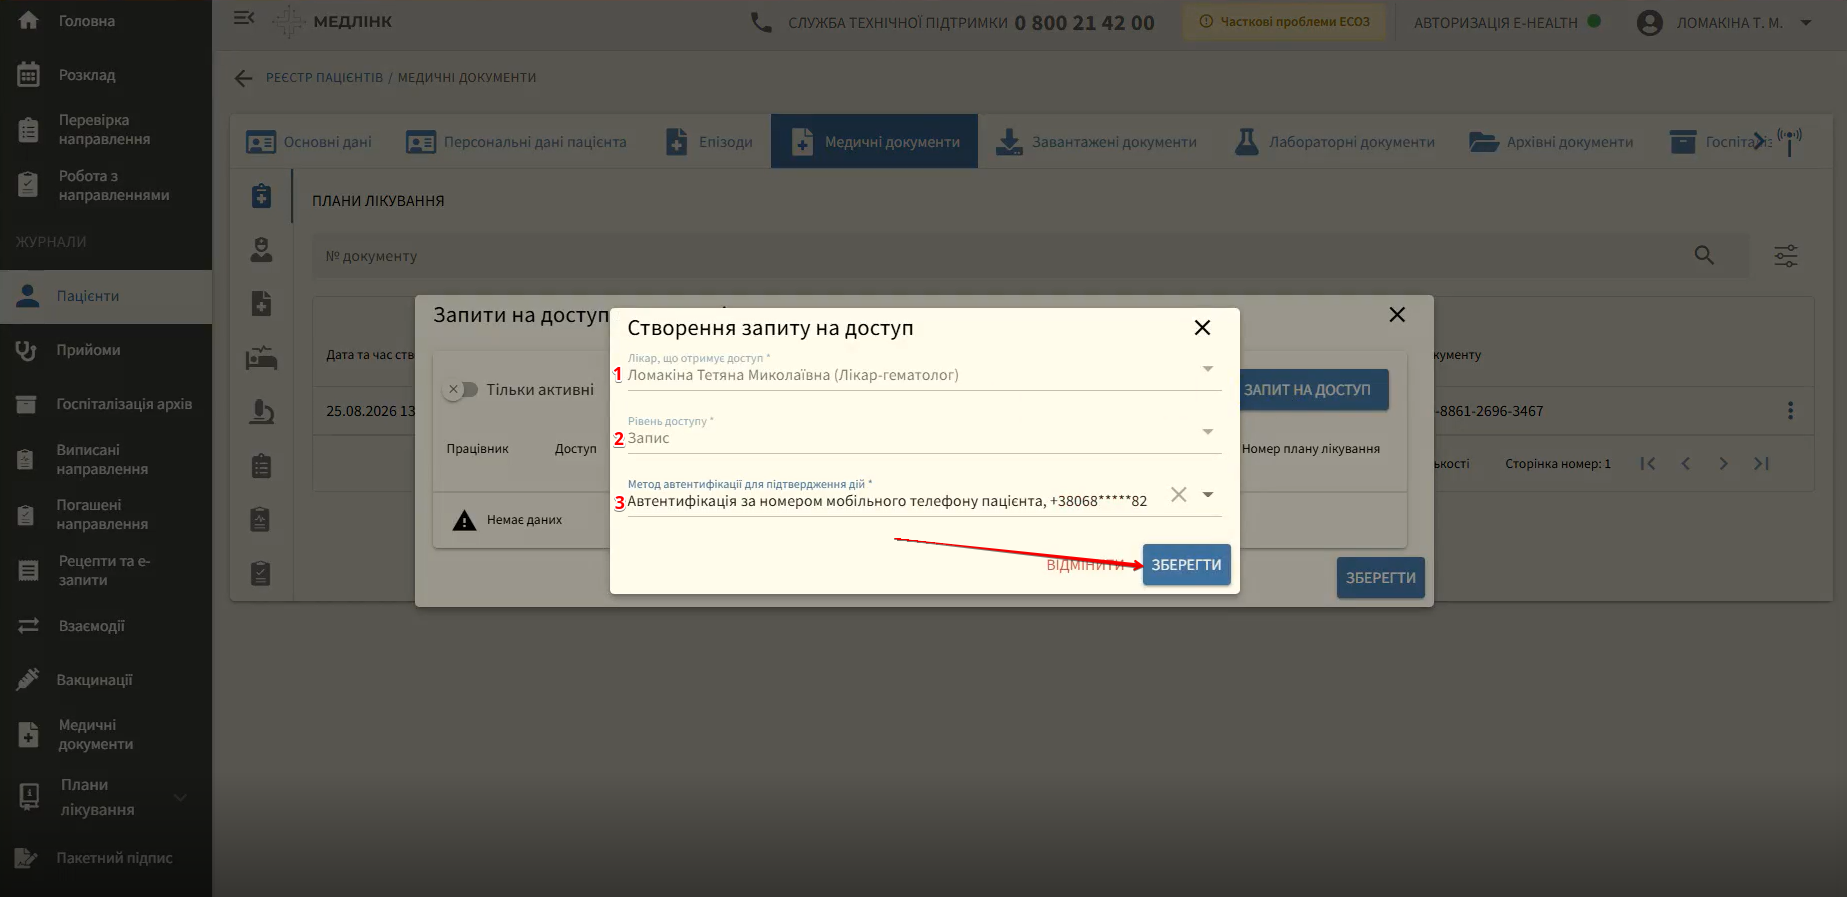Go to the next page of results
The image size is (1847, 897).
(1723, 463)
